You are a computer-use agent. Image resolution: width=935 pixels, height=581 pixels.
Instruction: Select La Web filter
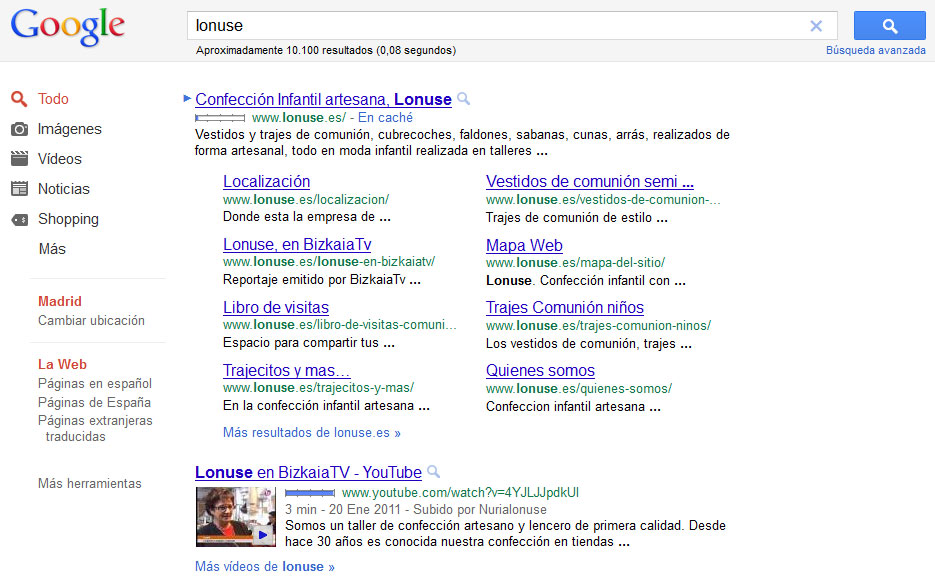62,364
